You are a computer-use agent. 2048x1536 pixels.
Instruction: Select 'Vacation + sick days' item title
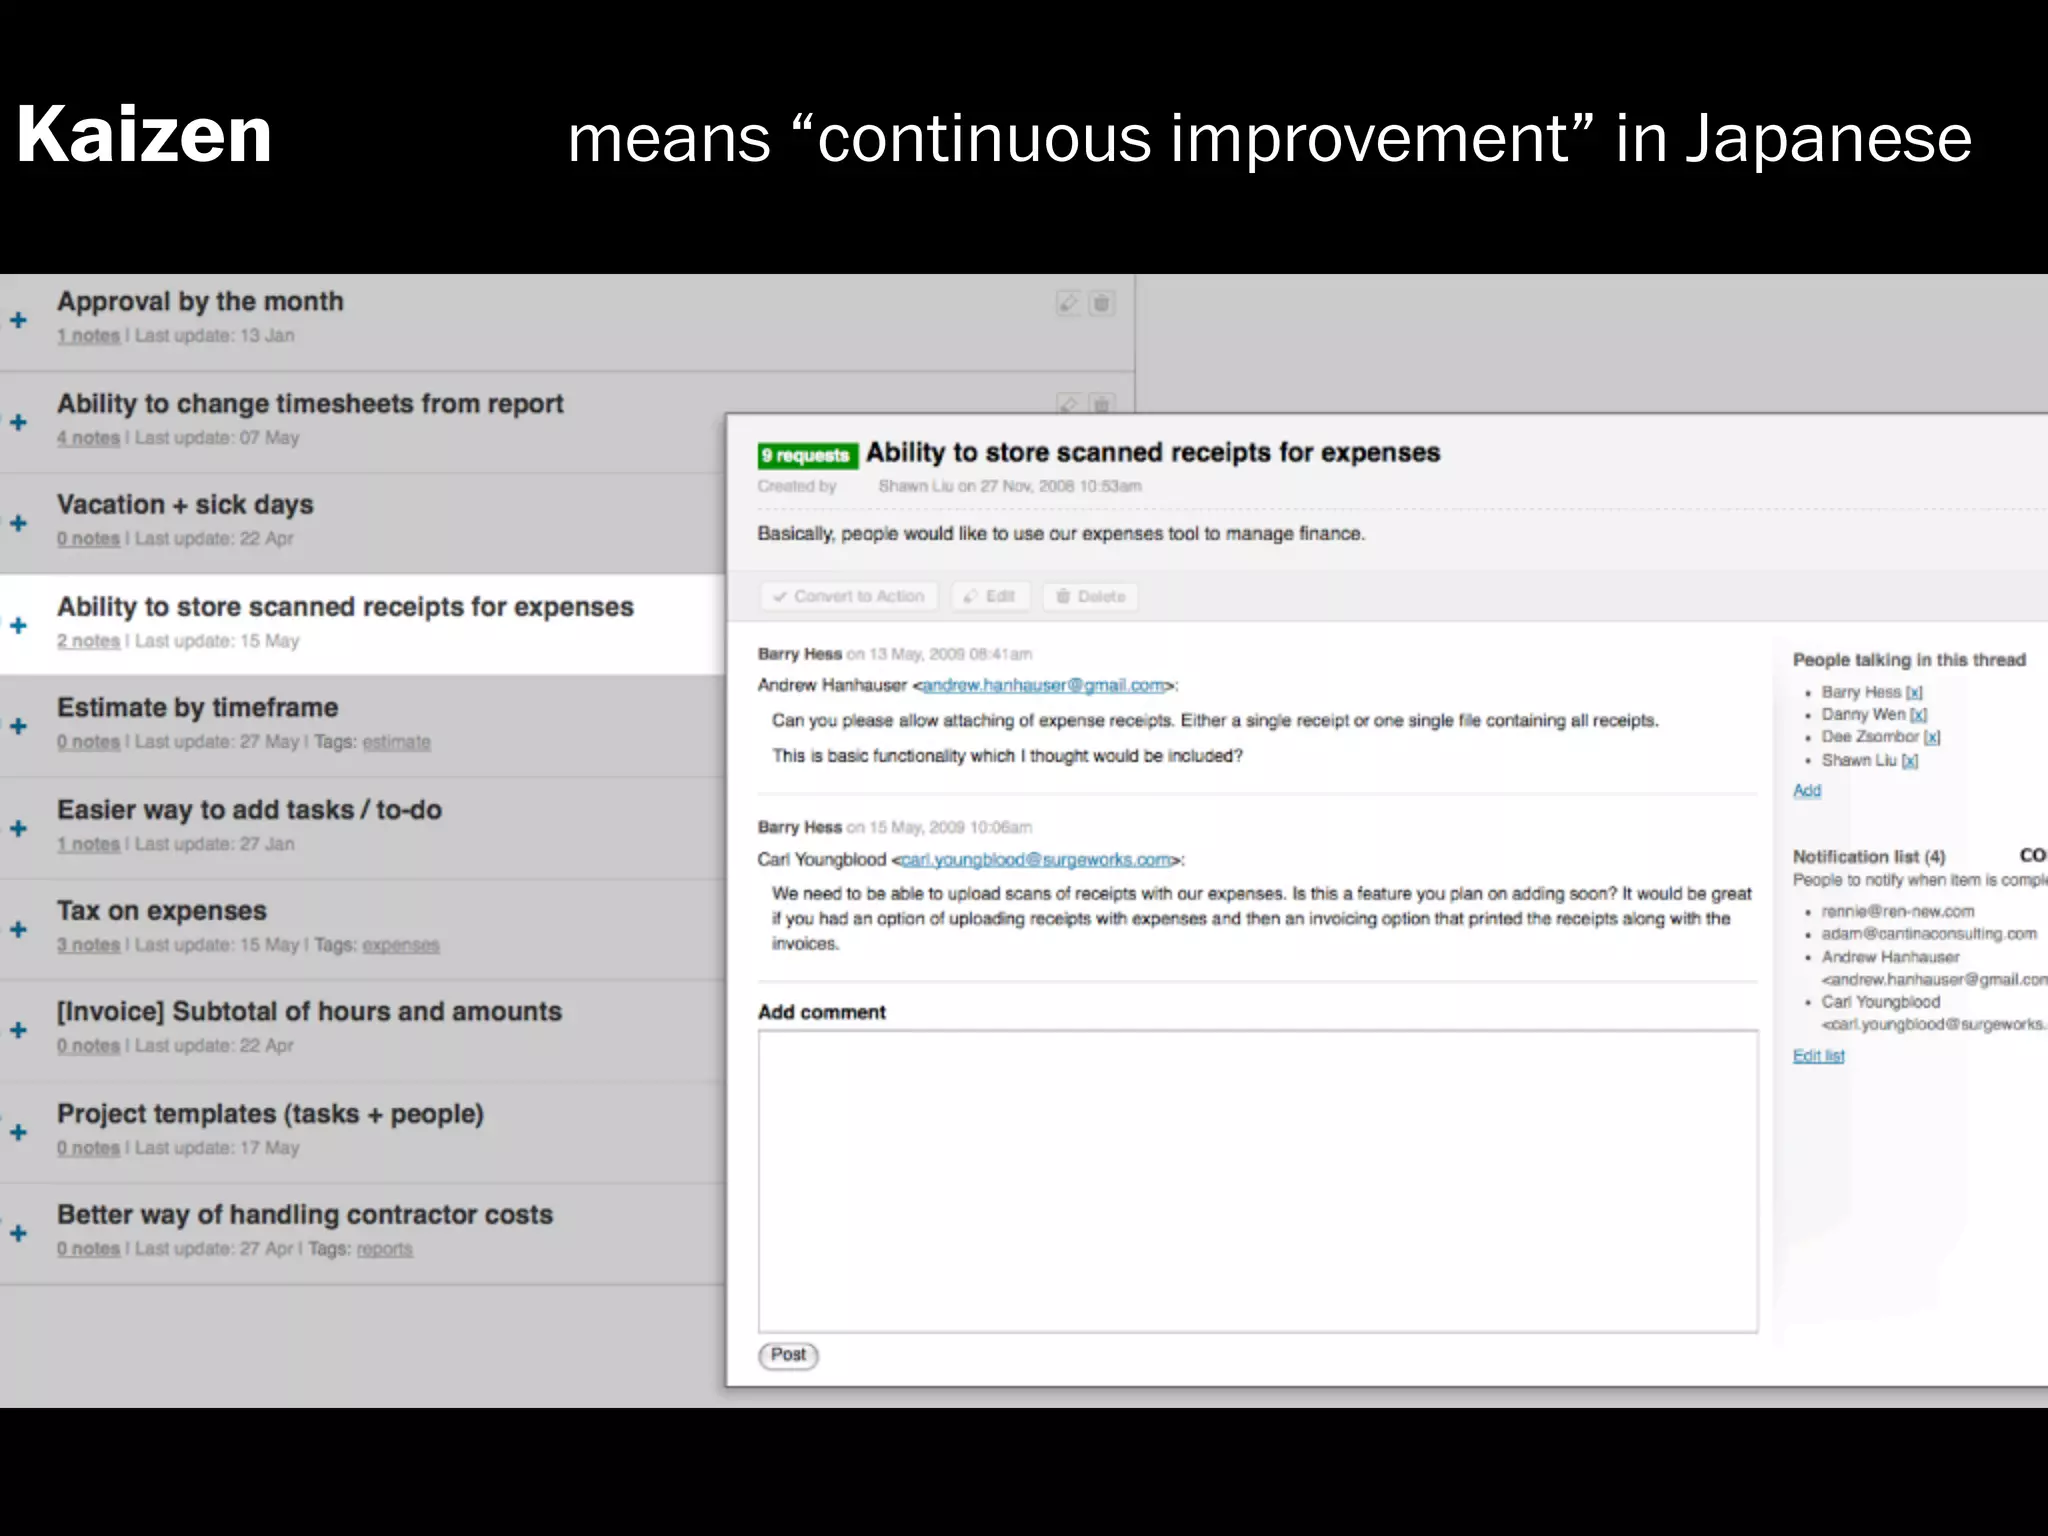pos(185,504)
